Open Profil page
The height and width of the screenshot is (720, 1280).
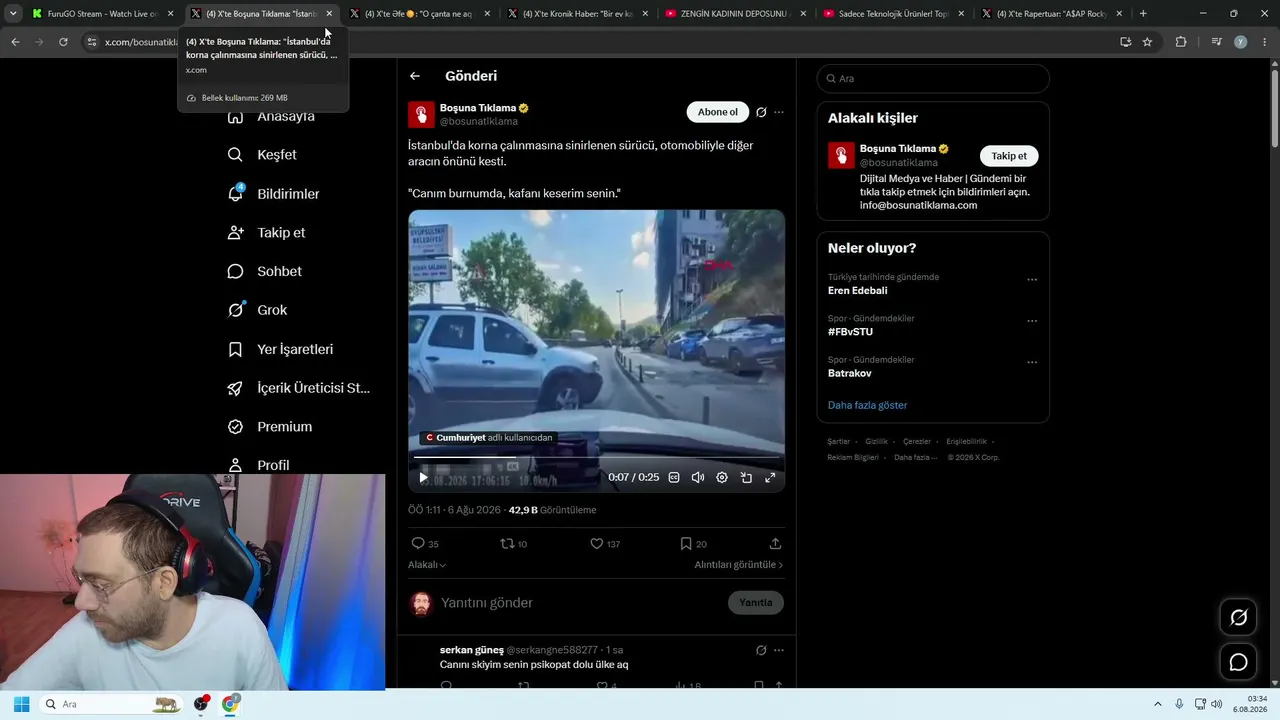pyautogui.click(x=259, y=465)
